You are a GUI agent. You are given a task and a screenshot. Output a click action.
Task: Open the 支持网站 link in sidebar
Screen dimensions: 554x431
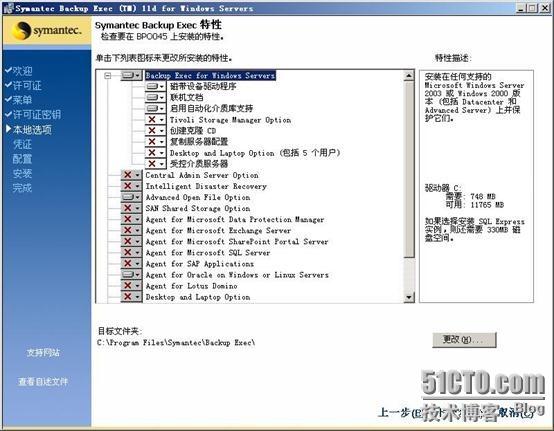tap(43, 353)
